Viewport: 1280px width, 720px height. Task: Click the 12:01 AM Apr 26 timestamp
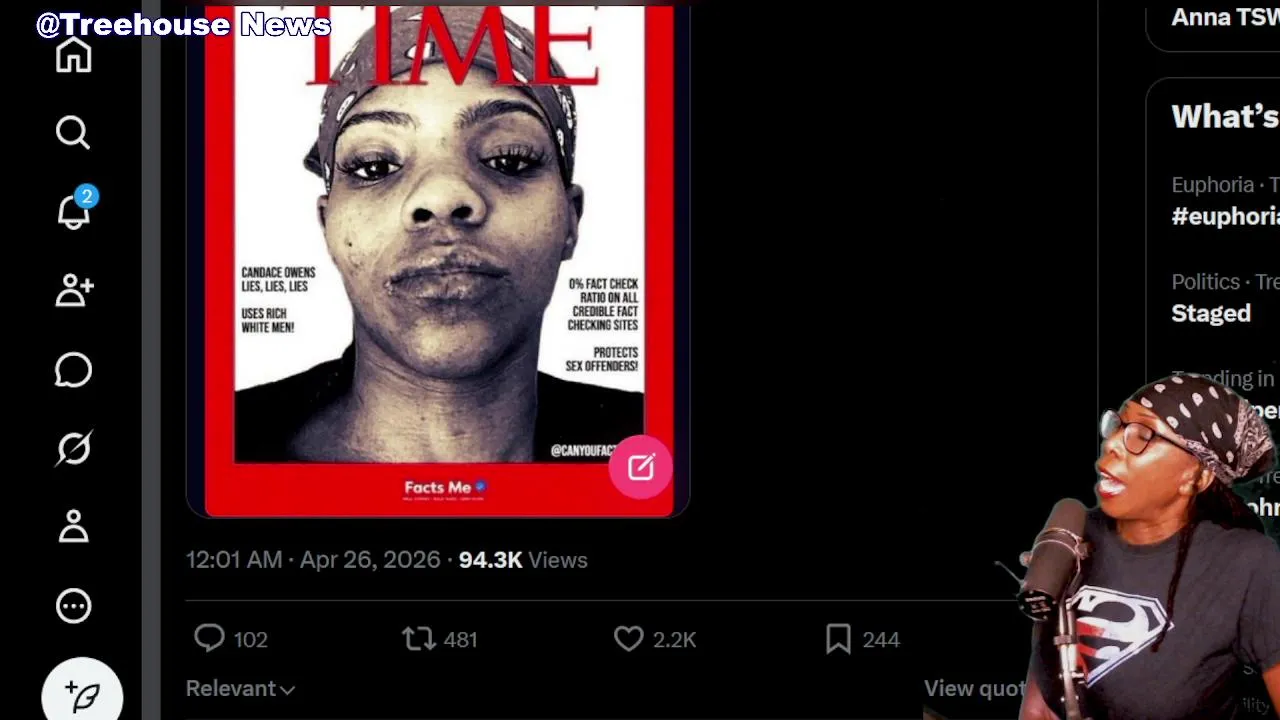[x=313, y=560]
